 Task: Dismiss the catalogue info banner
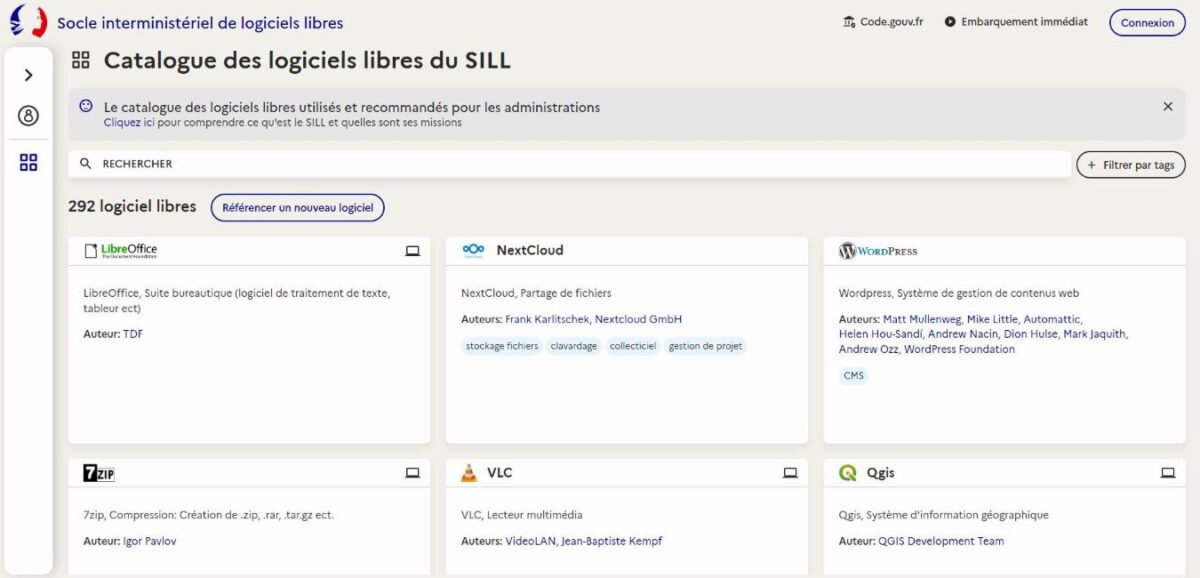[1167, 106]
